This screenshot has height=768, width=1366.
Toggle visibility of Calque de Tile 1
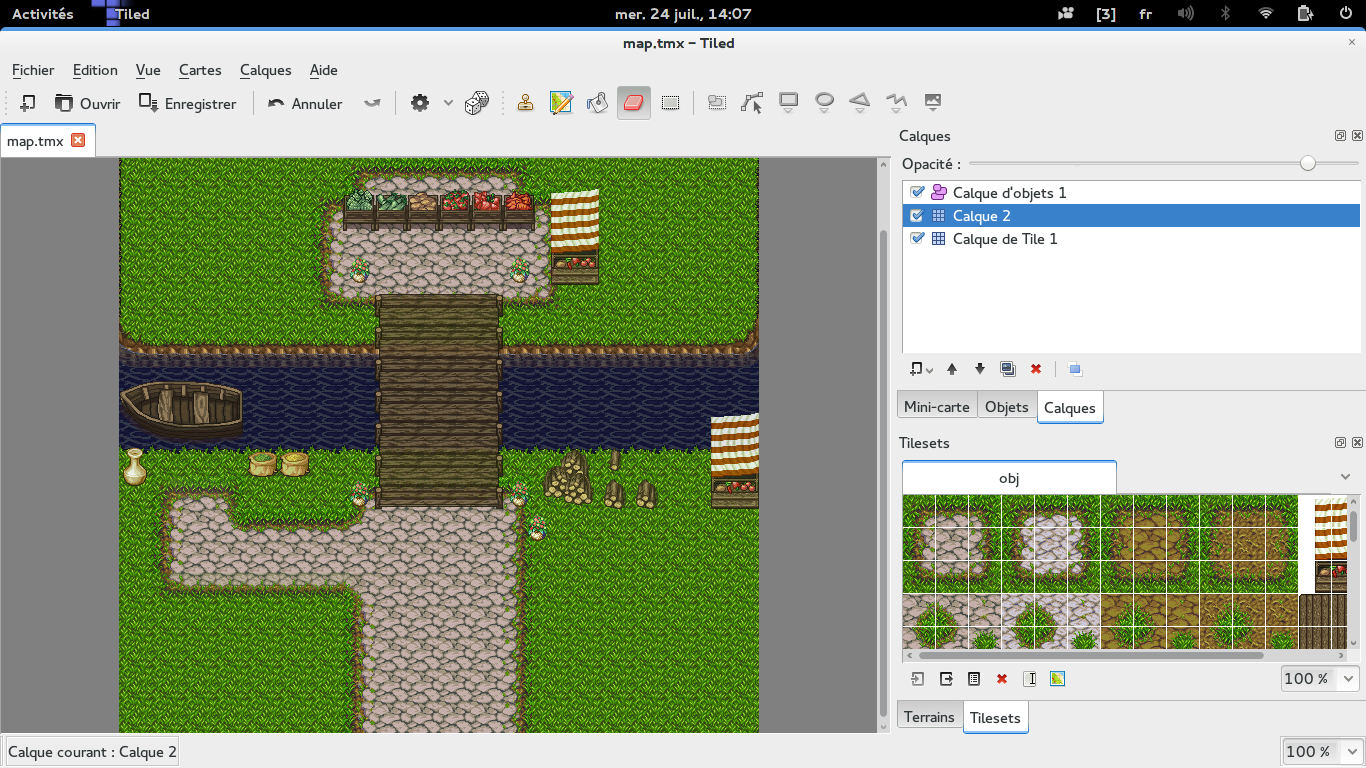click(x=917, y=238)
